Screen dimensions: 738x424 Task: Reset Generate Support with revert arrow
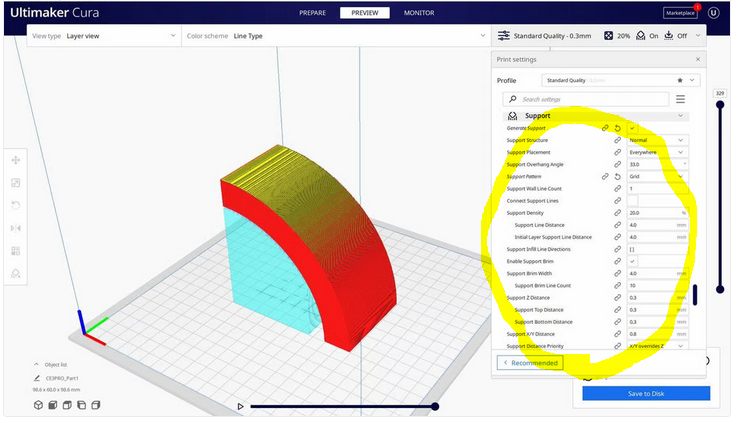click(618, 128)
